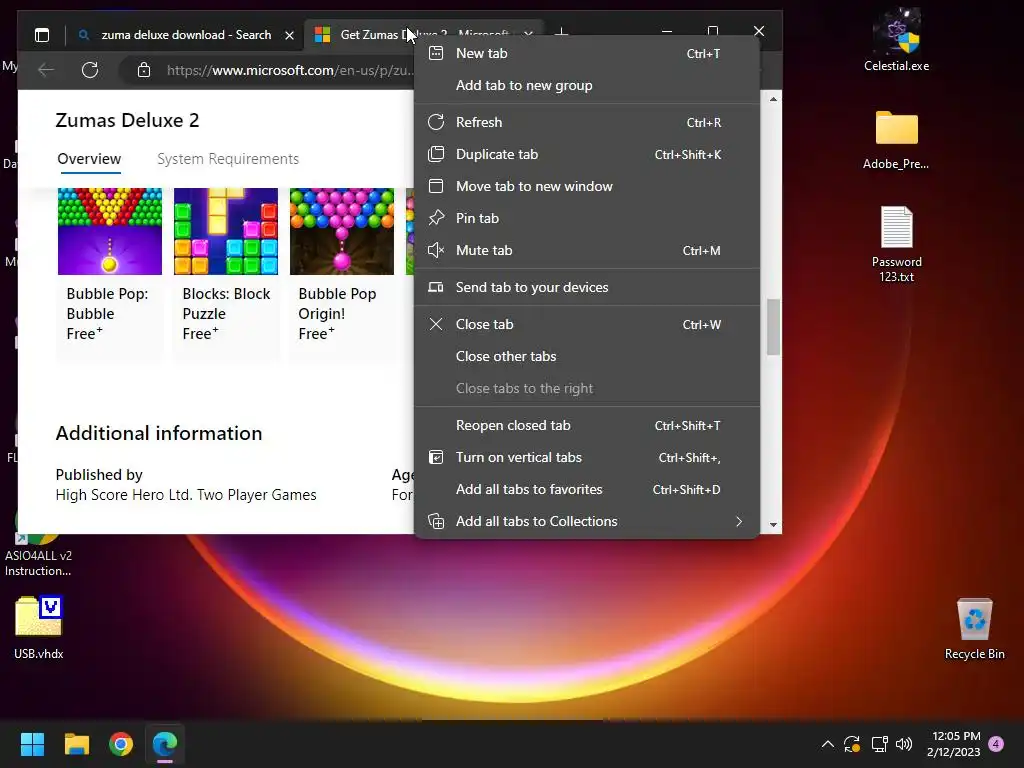The image size is (1024, 768).
Task: Open the Windows Start menu
Action: click(x=32, y=744)
